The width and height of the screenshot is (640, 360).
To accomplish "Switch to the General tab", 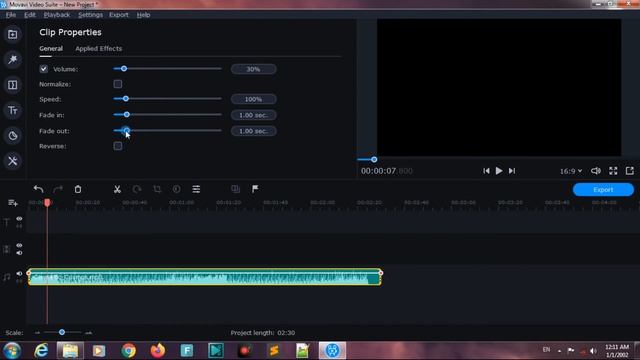I will click(51, 49).
